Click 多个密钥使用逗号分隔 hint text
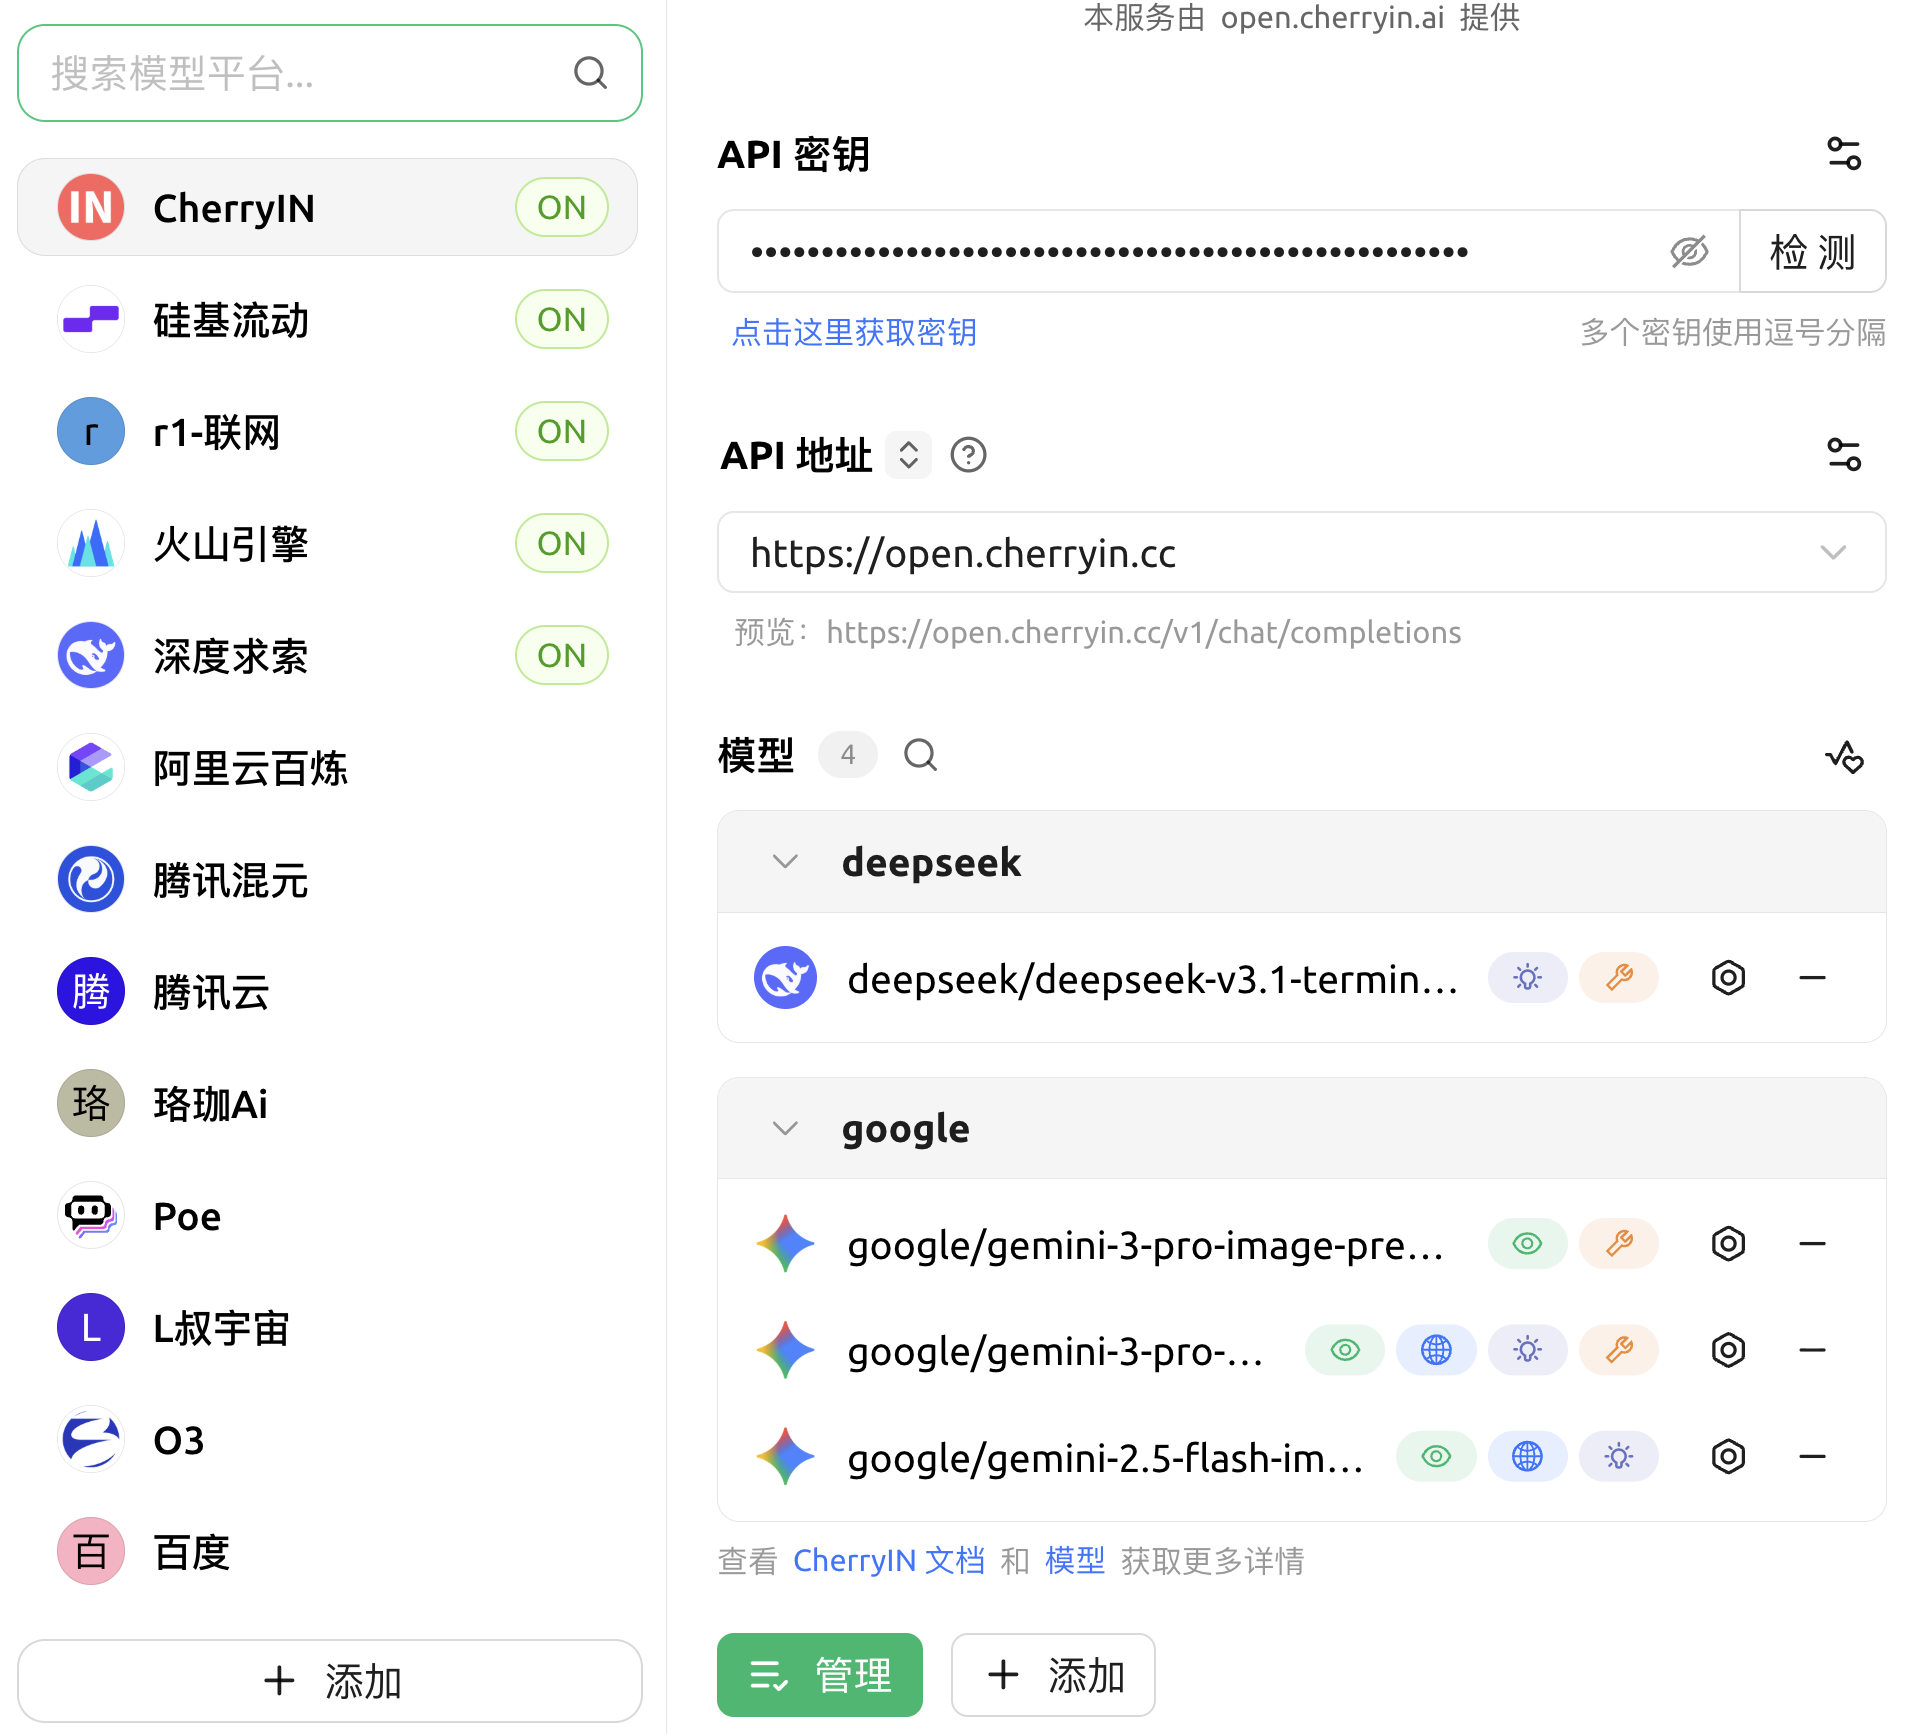Viewport: 1924px width, 1734px height. (1733, 333)
